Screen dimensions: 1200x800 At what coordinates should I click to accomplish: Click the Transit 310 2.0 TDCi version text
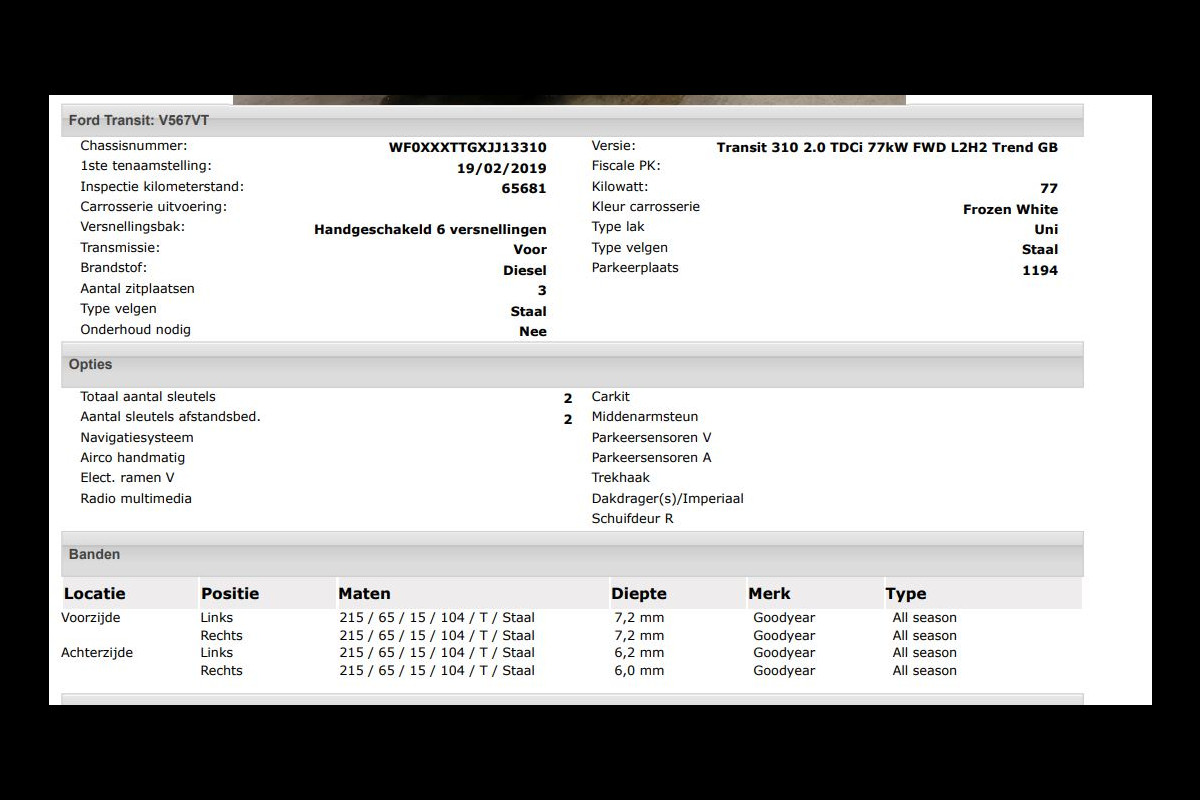[x=886, y=148]
